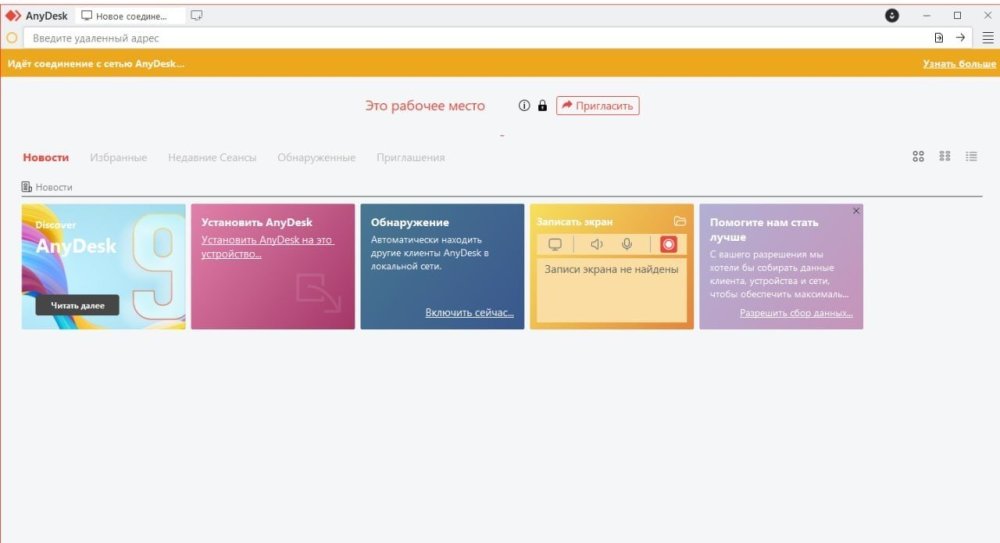Click the Включить сейчас link
The image size is (1000, 543).
469,313
